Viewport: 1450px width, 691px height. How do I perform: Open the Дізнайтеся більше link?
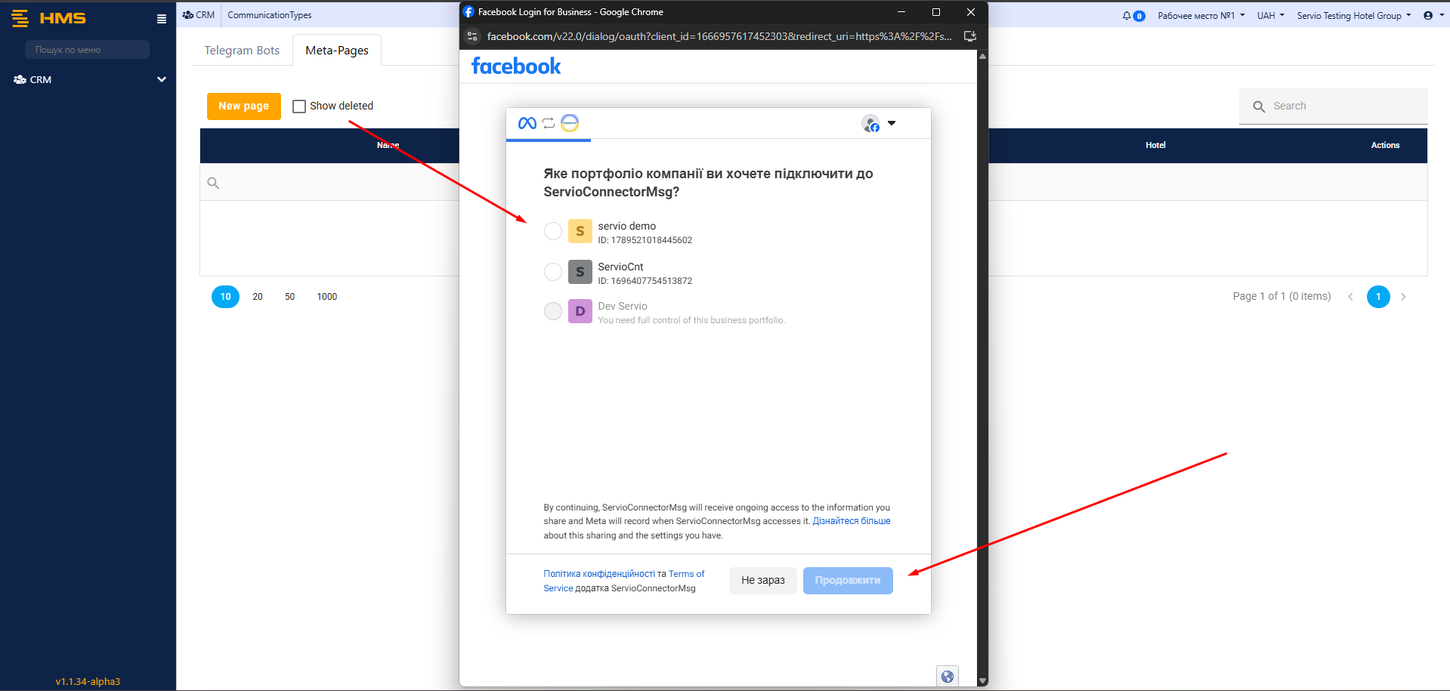click(x=851, y=520)
